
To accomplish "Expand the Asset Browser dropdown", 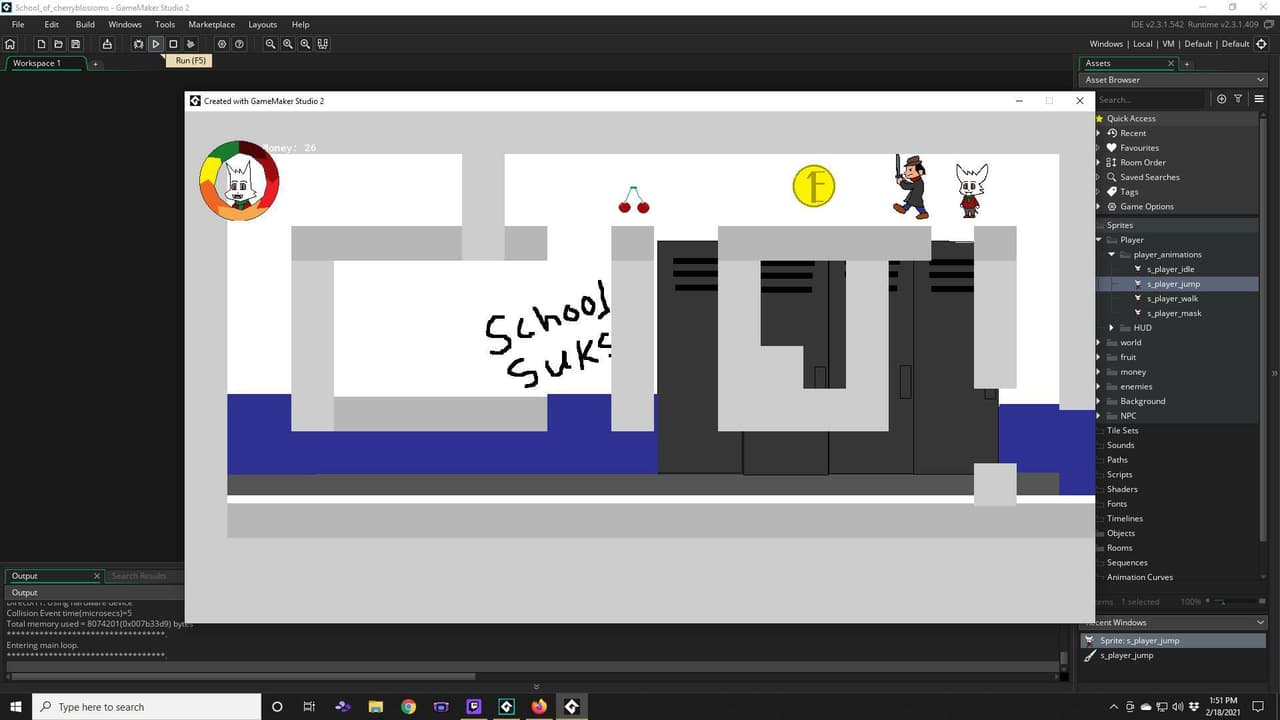I will (x=1260, y=80).
